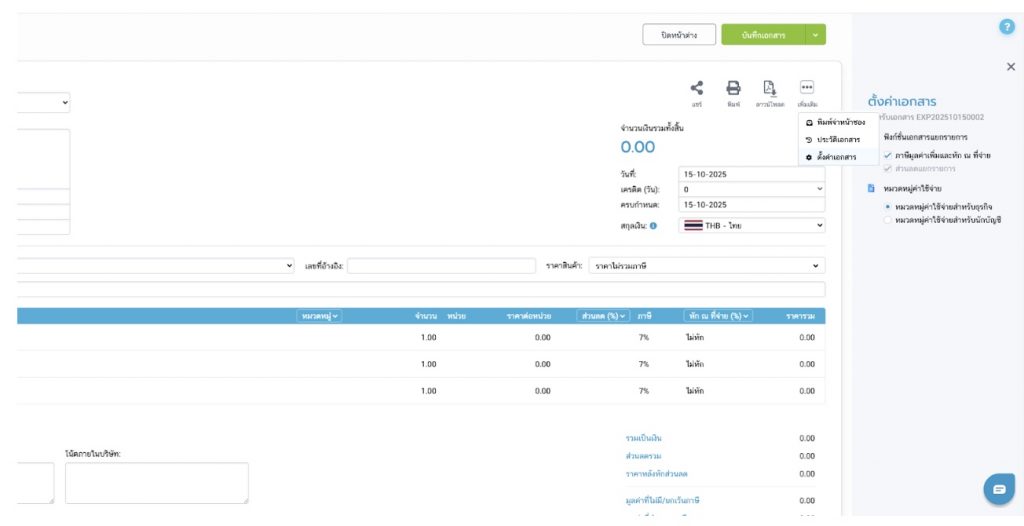Screen dimensions: 1024x526
Task: Click the print (พิมพ์) icon
Action: tap(733, 88)
